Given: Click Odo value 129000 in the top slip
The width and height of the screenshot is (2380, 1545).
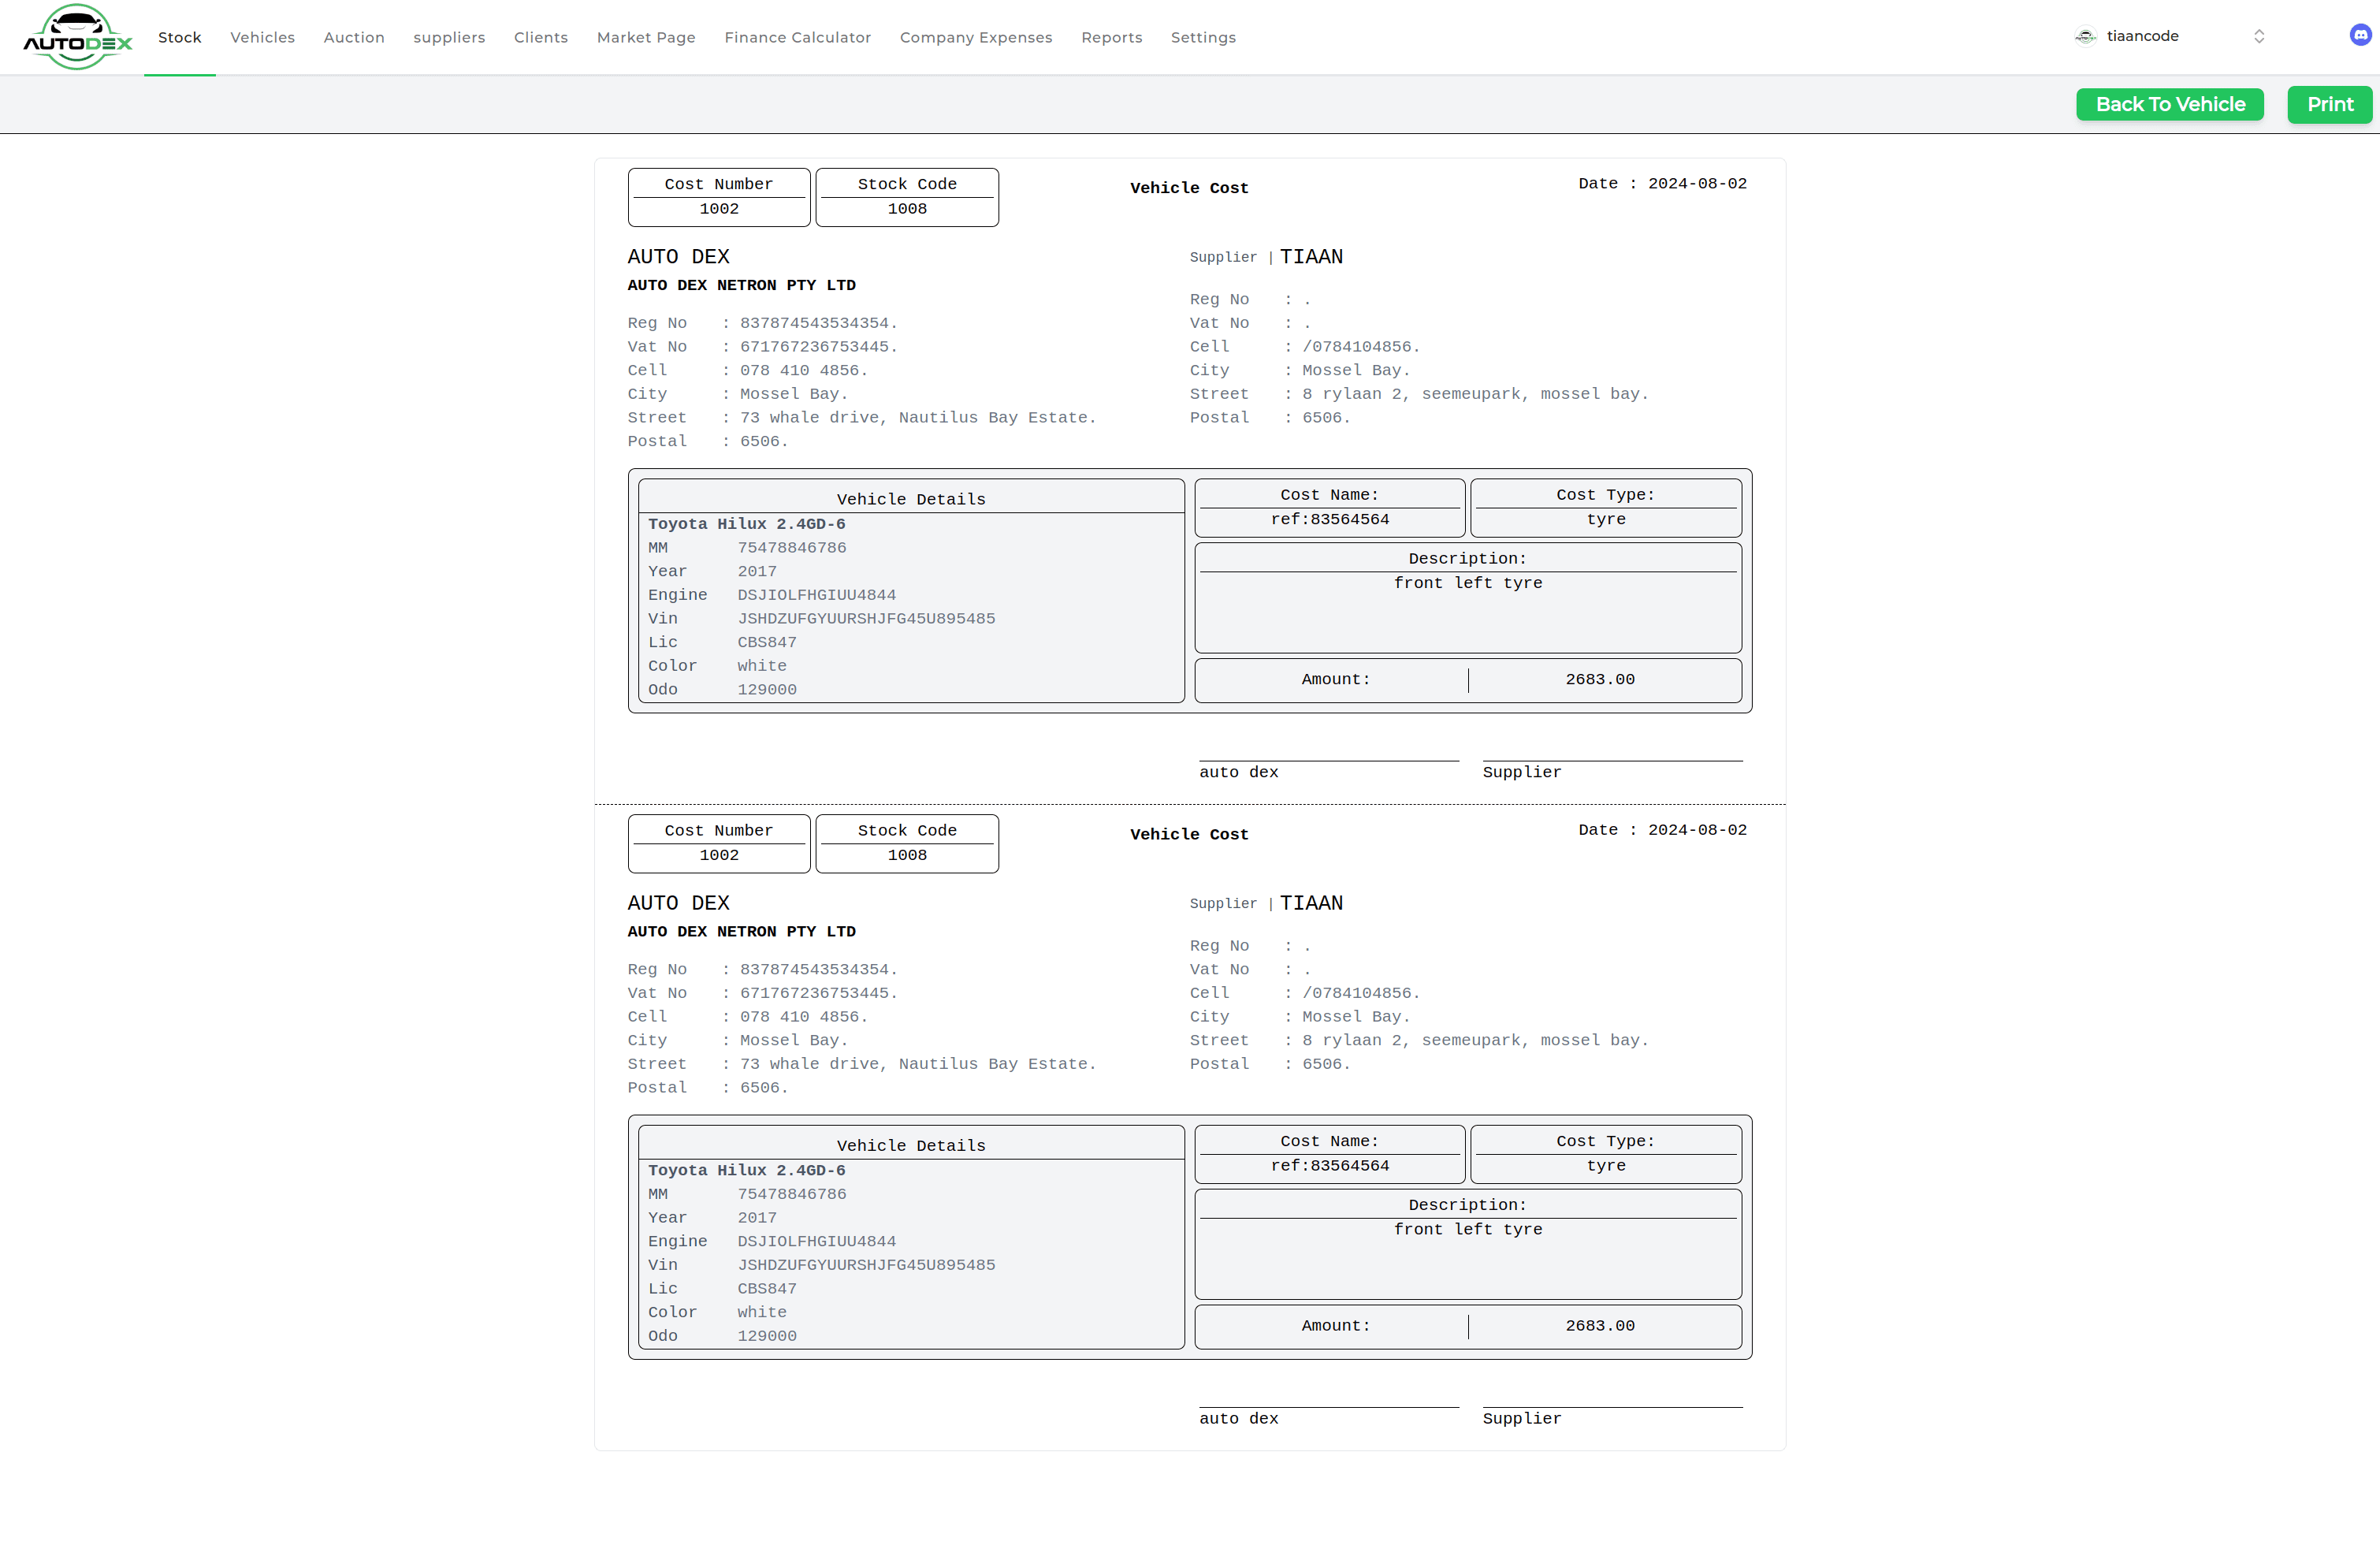Looking at the screenshot, I should click(x=767, y=689).
